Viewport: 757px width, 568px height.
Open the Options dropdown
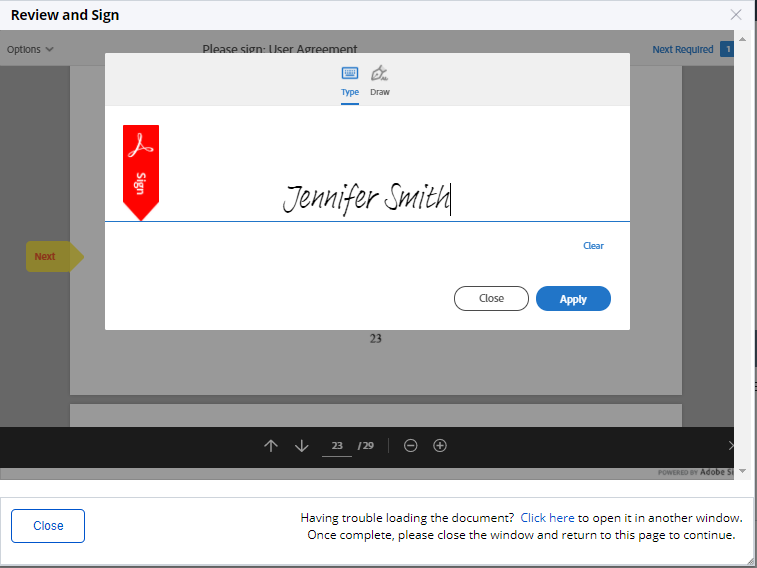[x=30, y=49]
